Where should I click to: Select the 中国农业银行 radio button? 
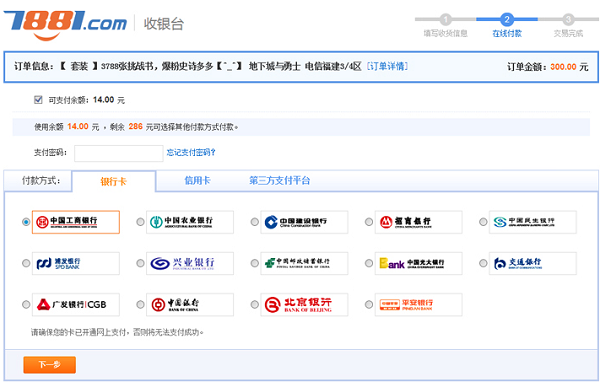140,222
